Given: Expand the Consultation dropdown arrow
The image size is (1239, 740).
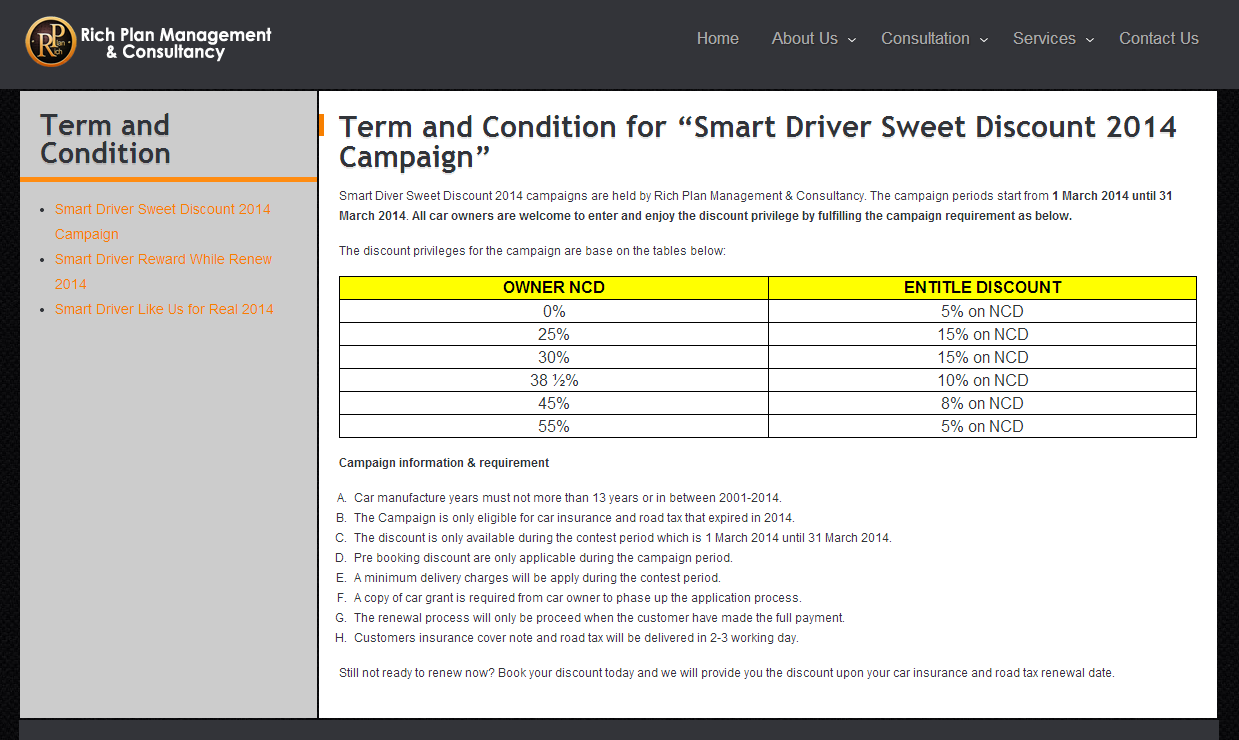Looking at the screenshot, I should (984, 40).
